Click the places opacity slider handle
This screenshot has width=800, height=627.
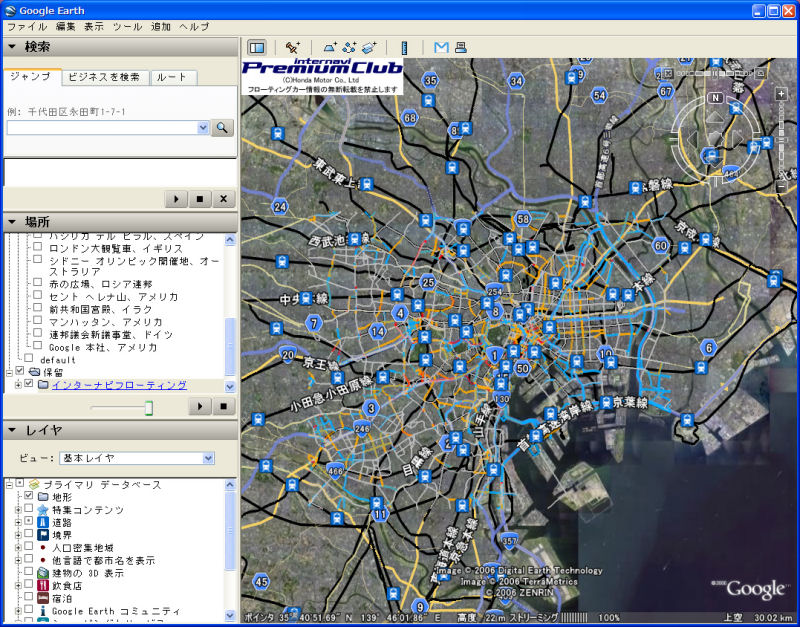pyautogui.click(x=148, y=407)
